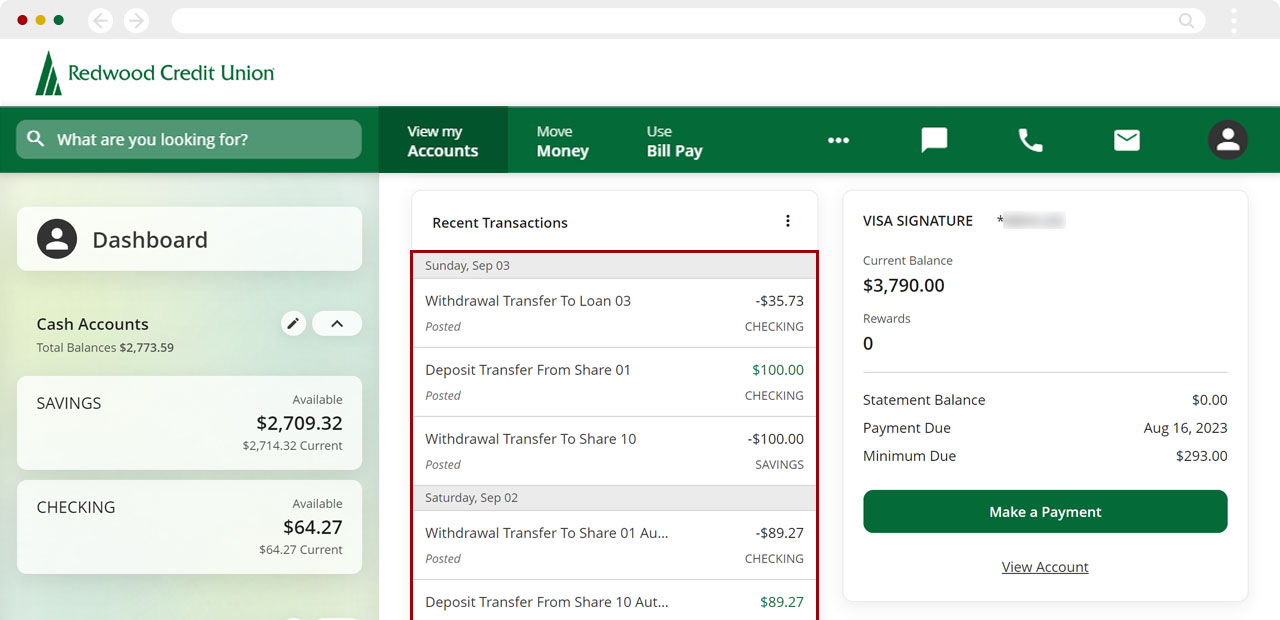Open Recent Transactions vertical dots menu

pos(787,221)
